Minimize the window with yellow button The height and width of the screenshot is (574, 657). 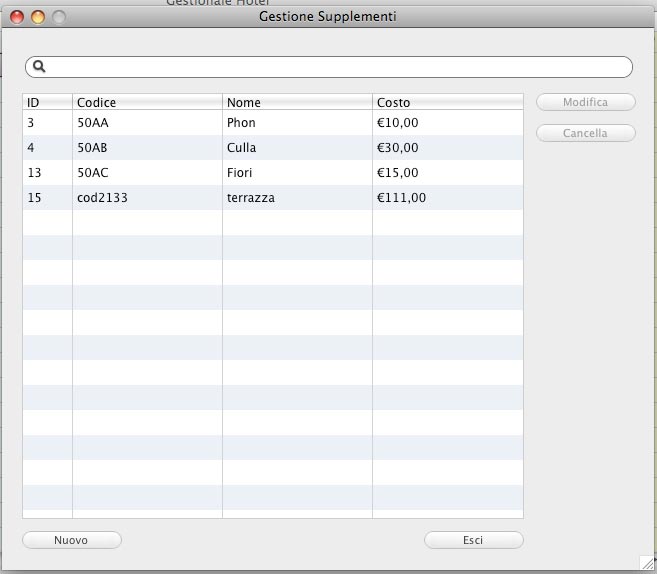38,17
